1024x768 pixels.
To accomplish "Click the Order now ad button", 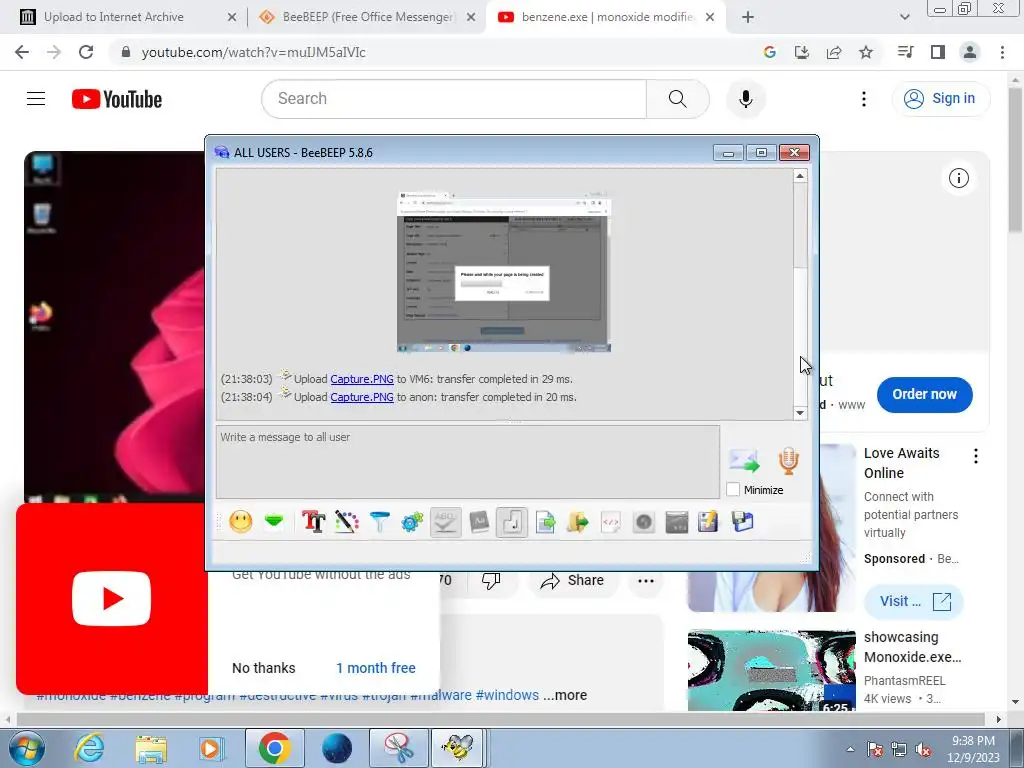I will (925, 394).
